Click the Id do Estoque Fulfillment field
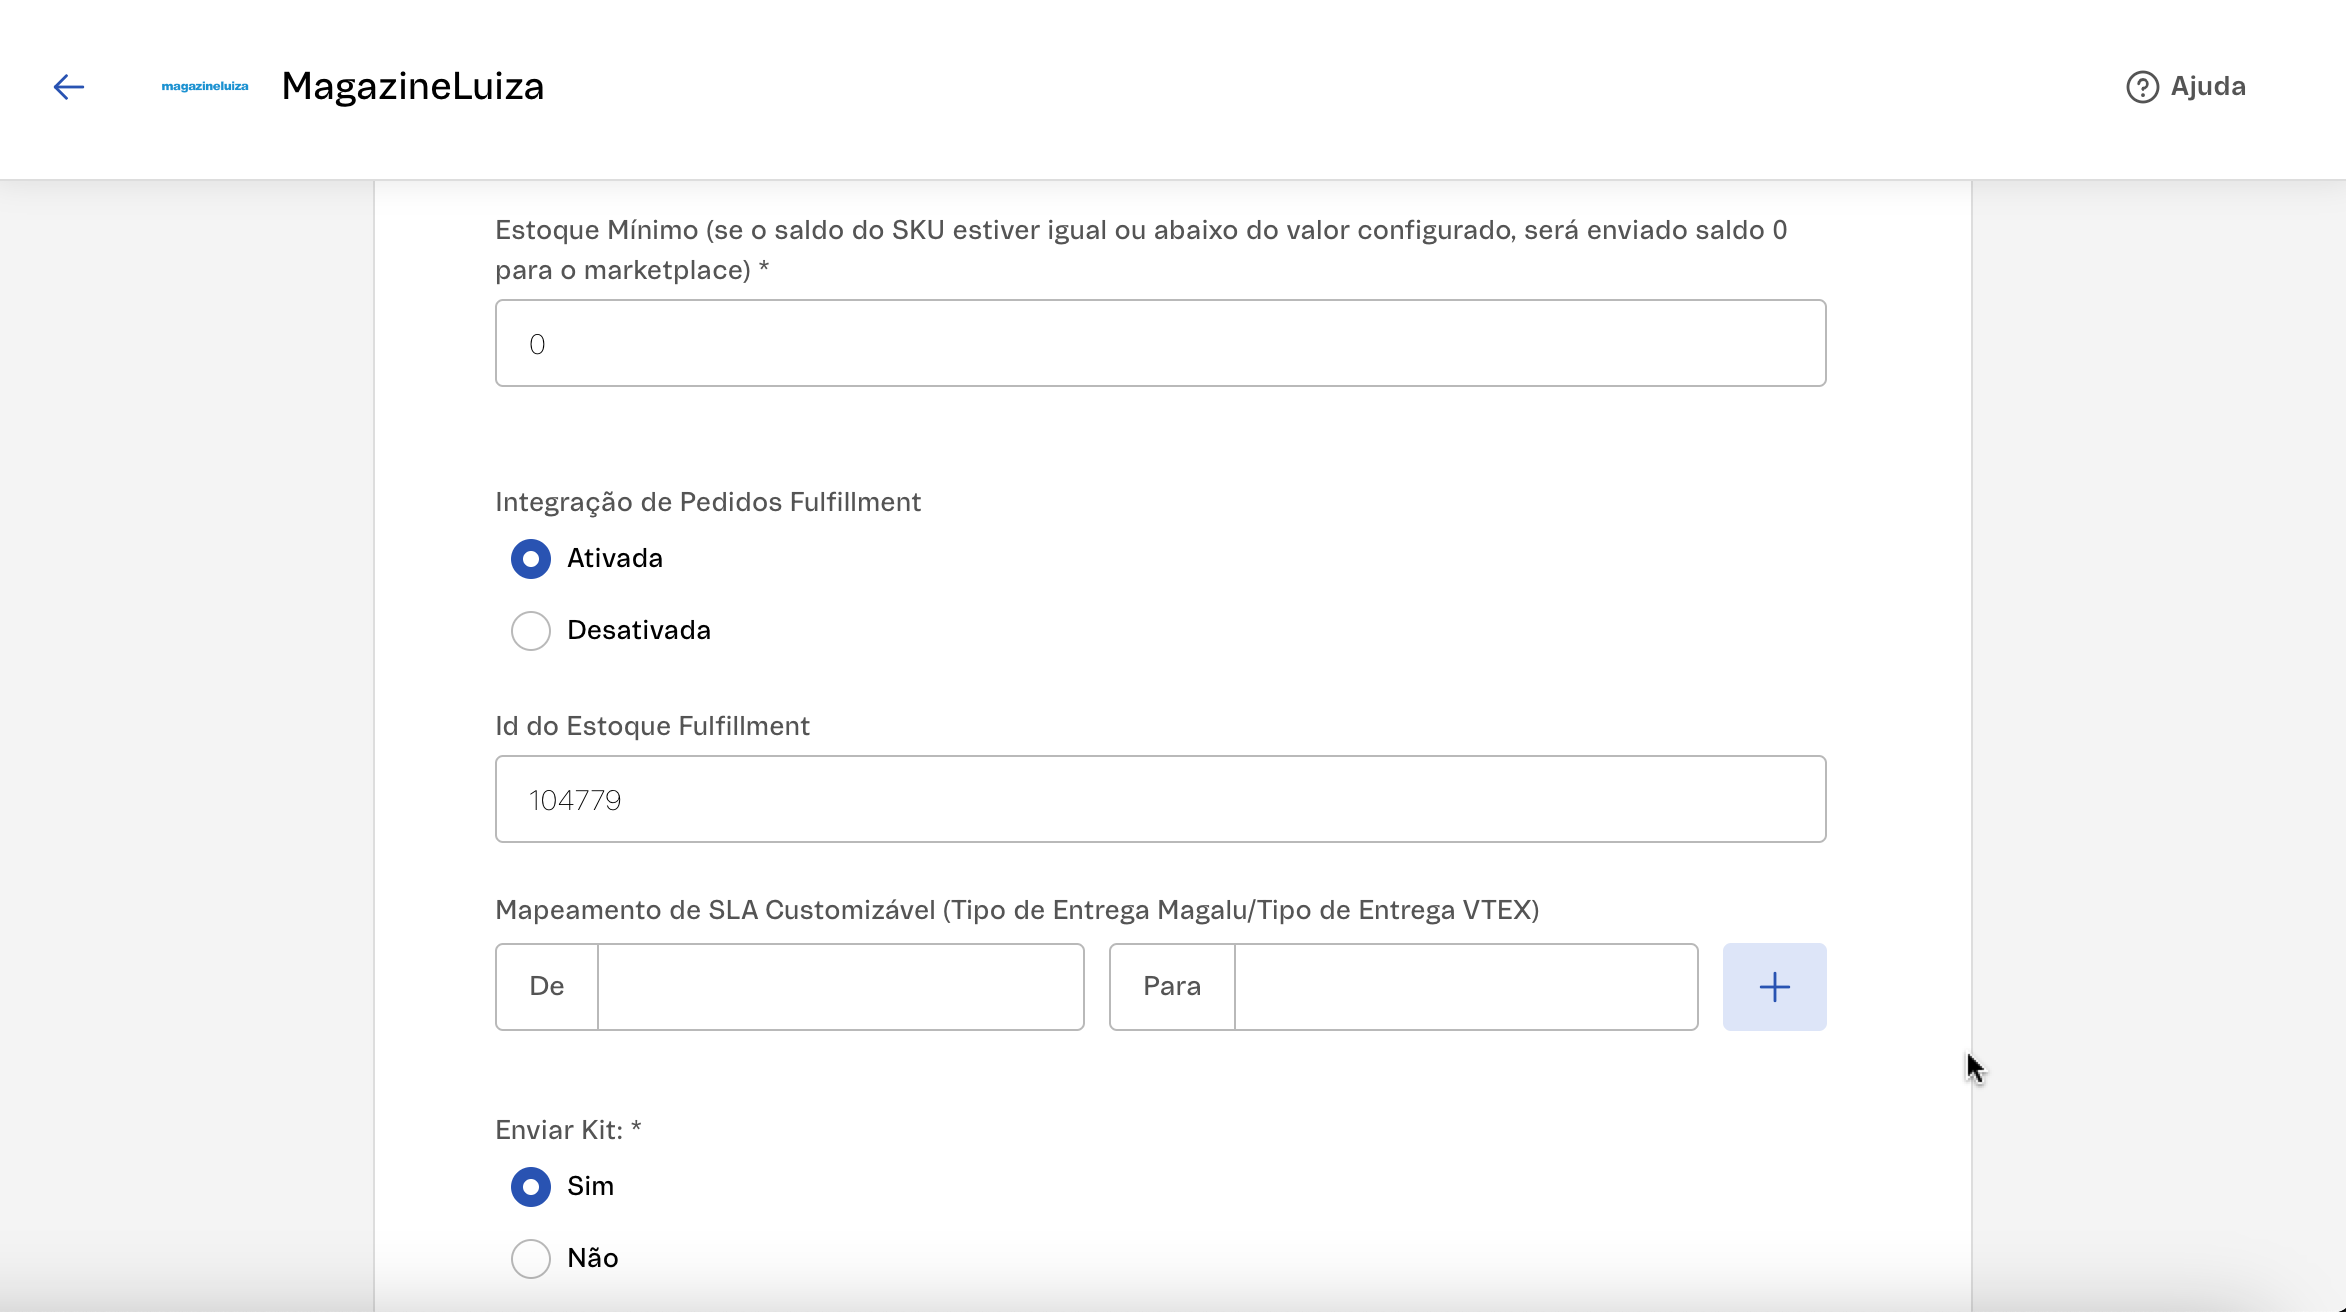 coord(1160,799)
